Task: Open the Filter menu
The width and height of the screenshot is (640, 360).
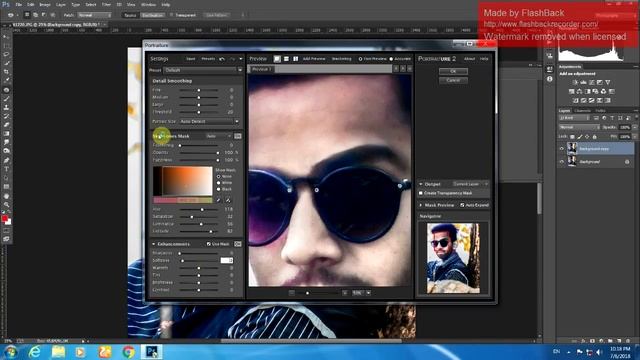Action: (x=106, y=4)
